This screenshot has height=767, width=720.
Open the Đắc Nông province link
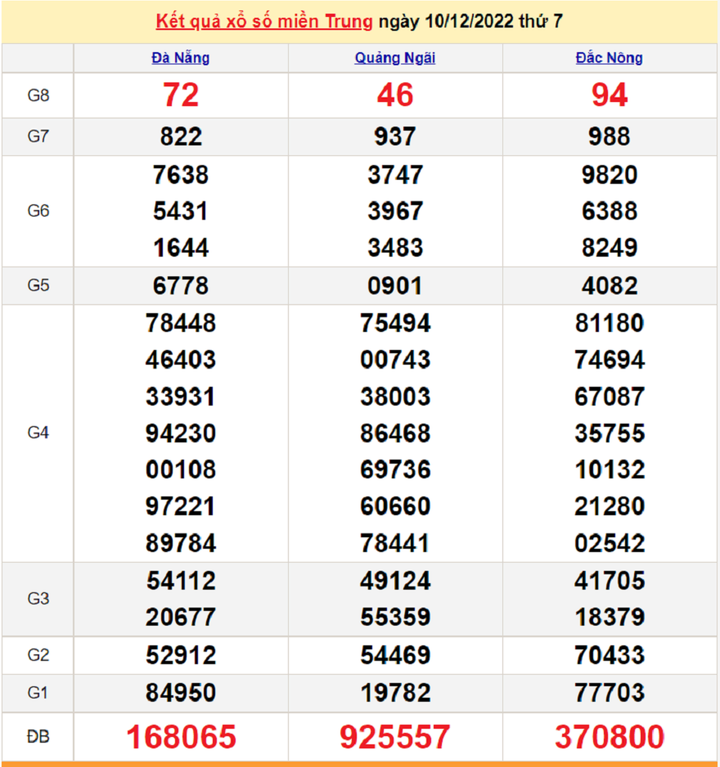coord(609,58)
